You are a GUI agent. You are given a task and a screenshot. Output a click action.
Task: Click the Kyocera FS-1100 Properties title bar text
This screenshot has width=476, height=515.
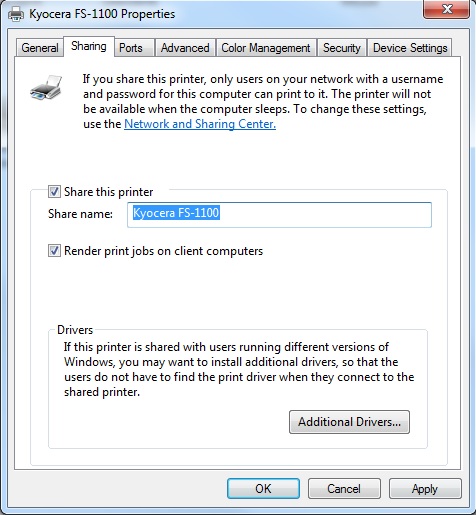pyautogui.click(x=102, y=14)
